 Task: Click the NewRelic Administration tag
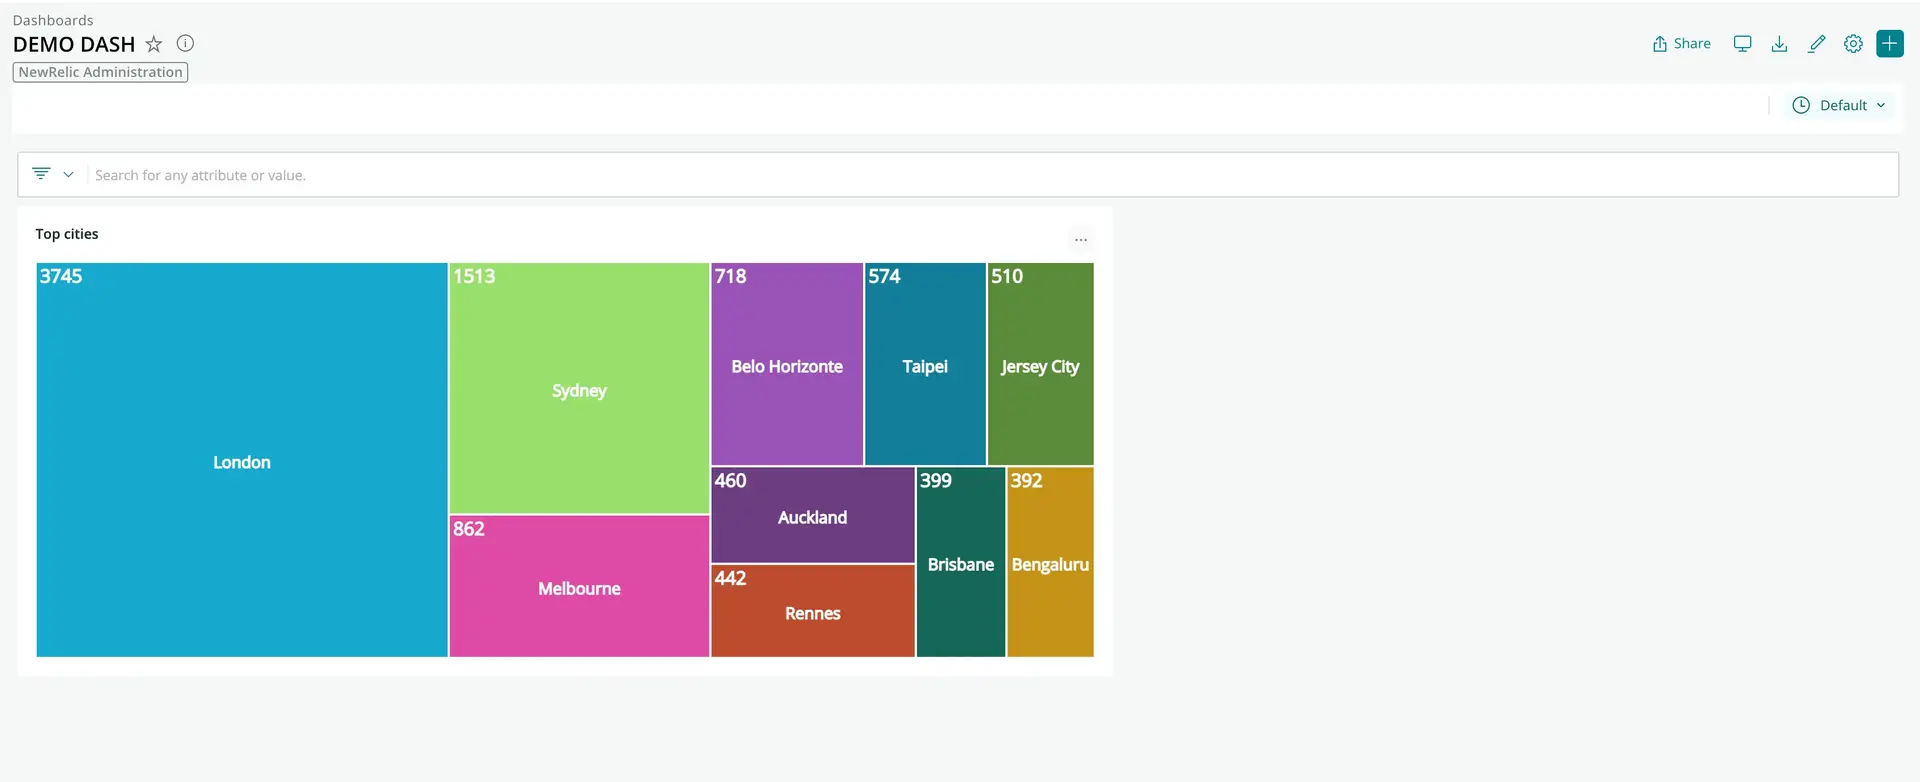(x=100, y=72)
